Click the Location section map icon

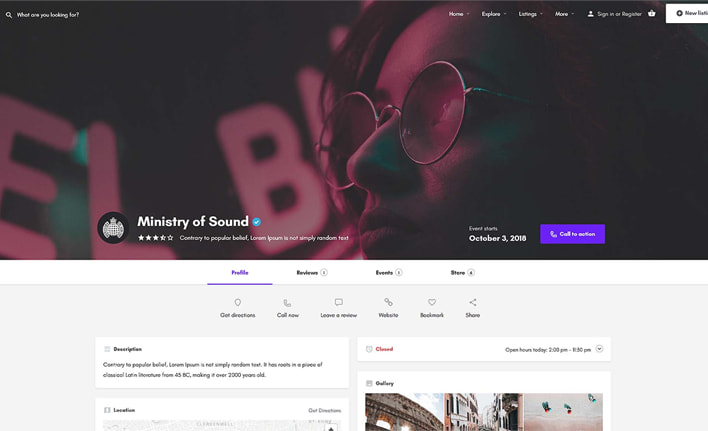107,410
